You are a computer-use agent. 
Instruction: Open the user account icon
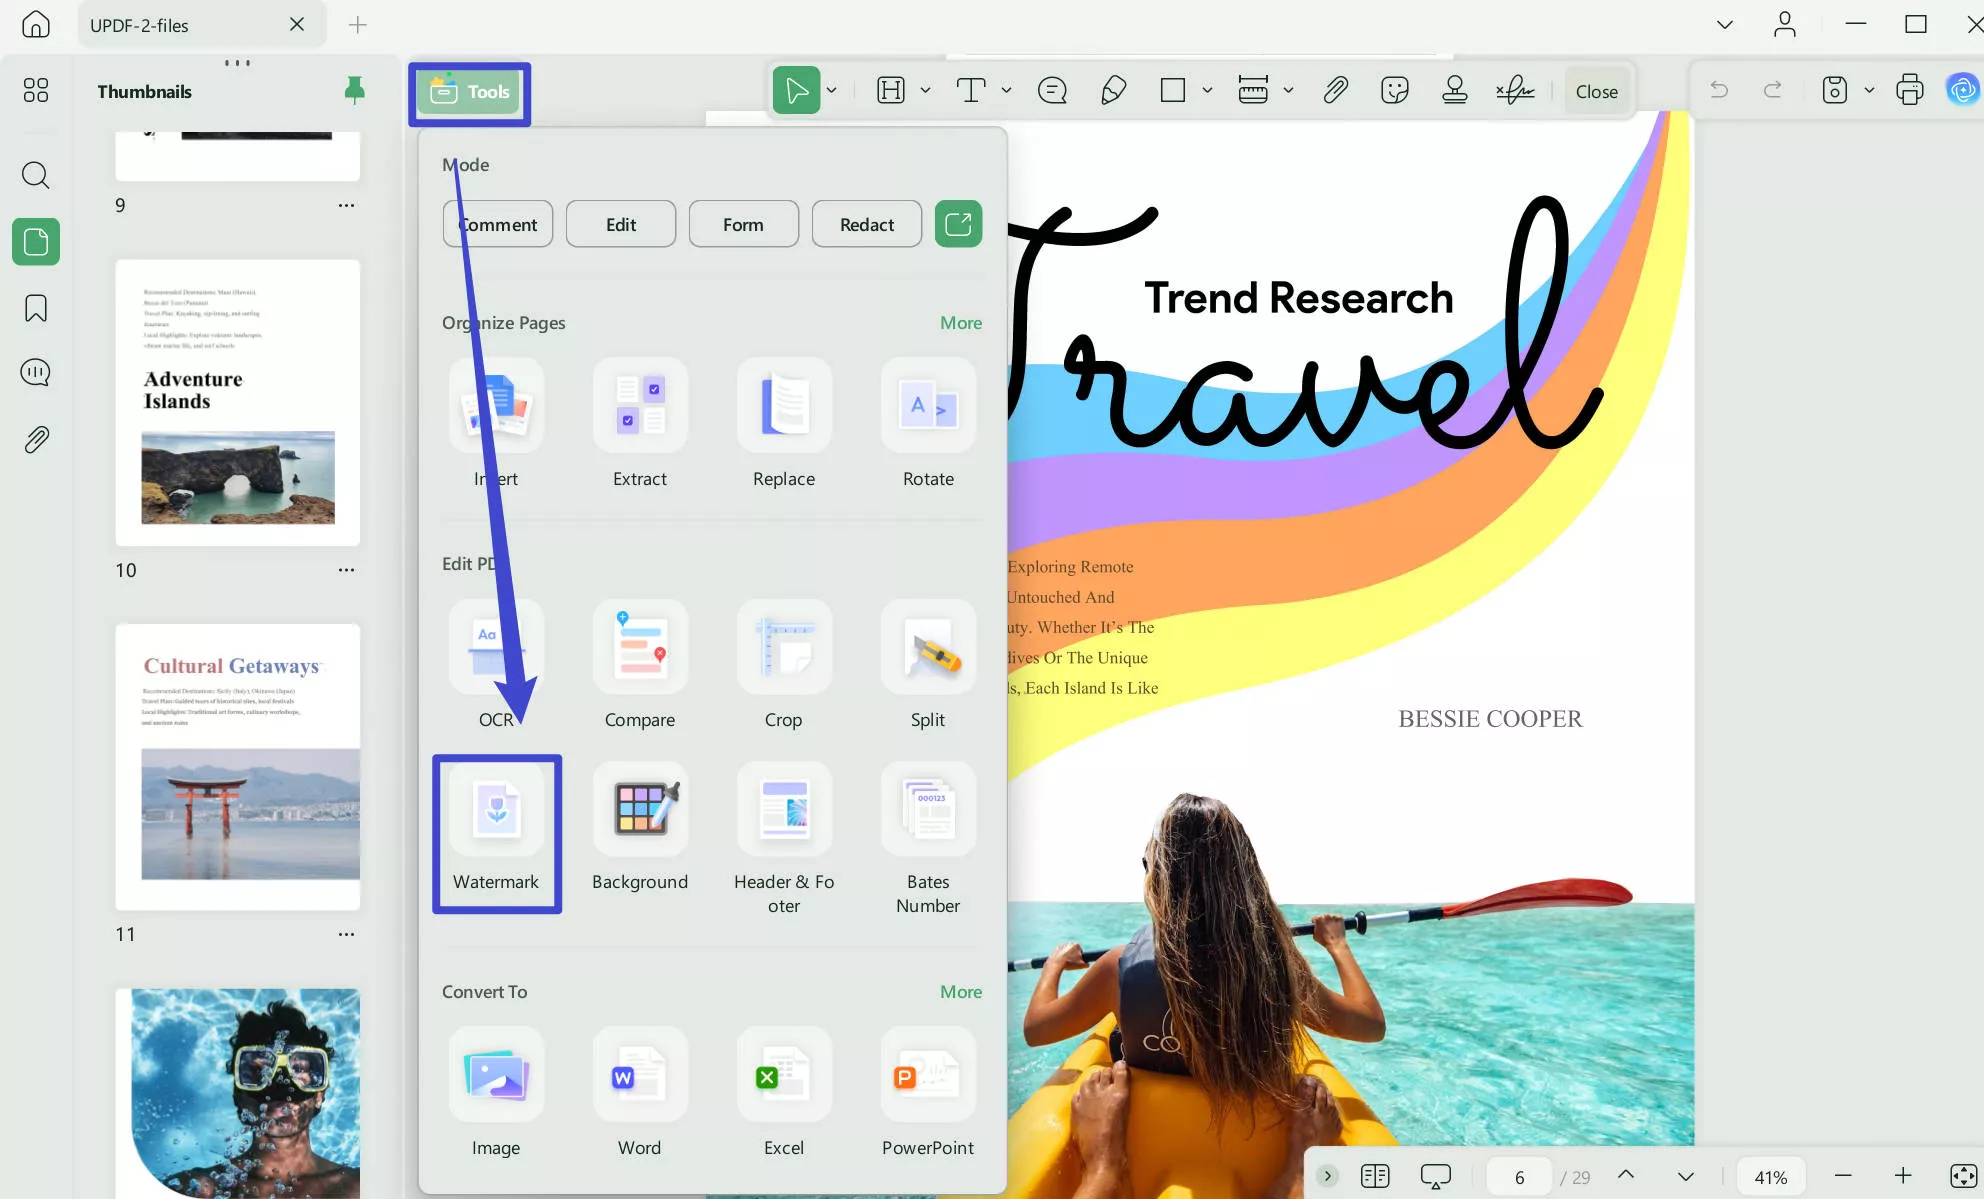(1785, 24)
